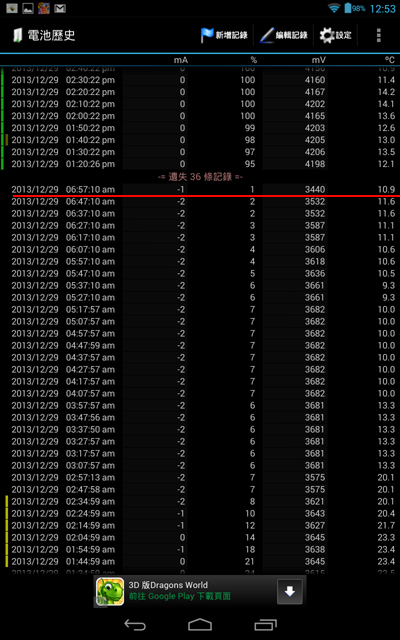Screen dimensions: 400x640
Task: Select the 06:07:10 am record row
Action: [x=200, y=249]
